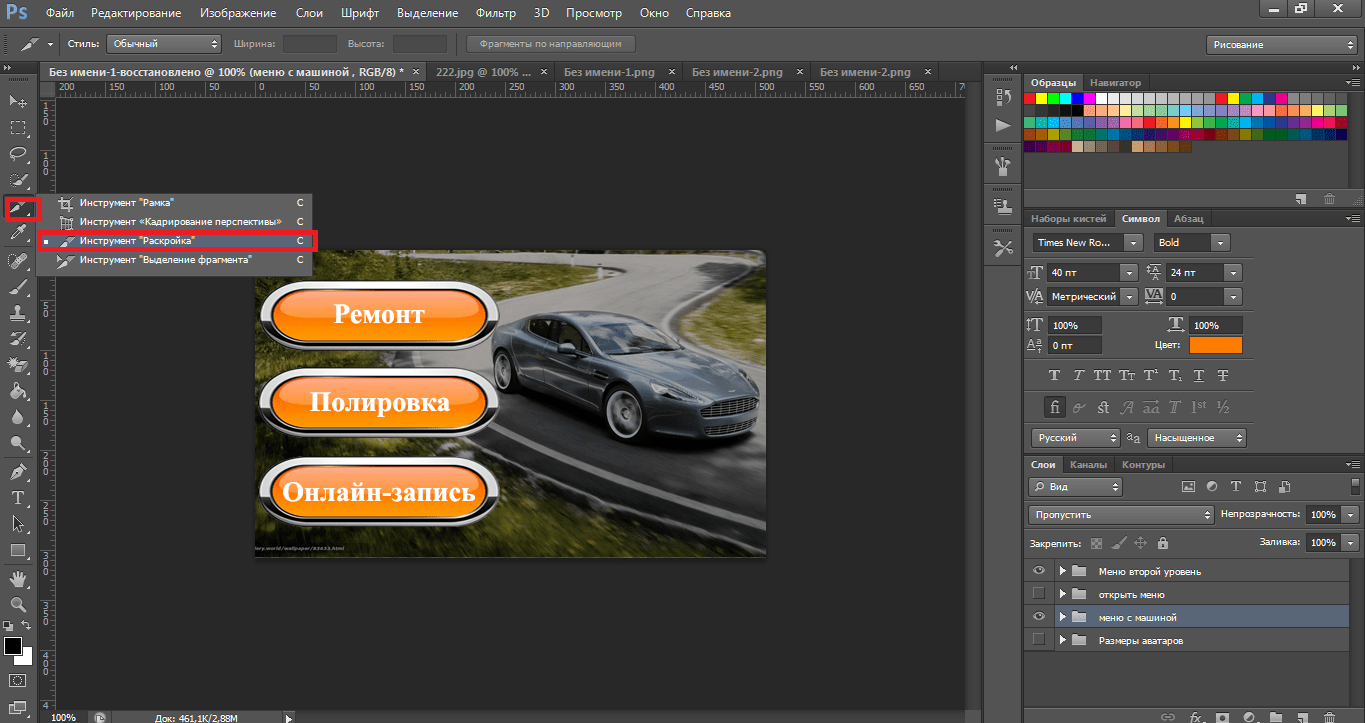Show the "Размеры аватаров" layer group

[x=1039, y=640]
